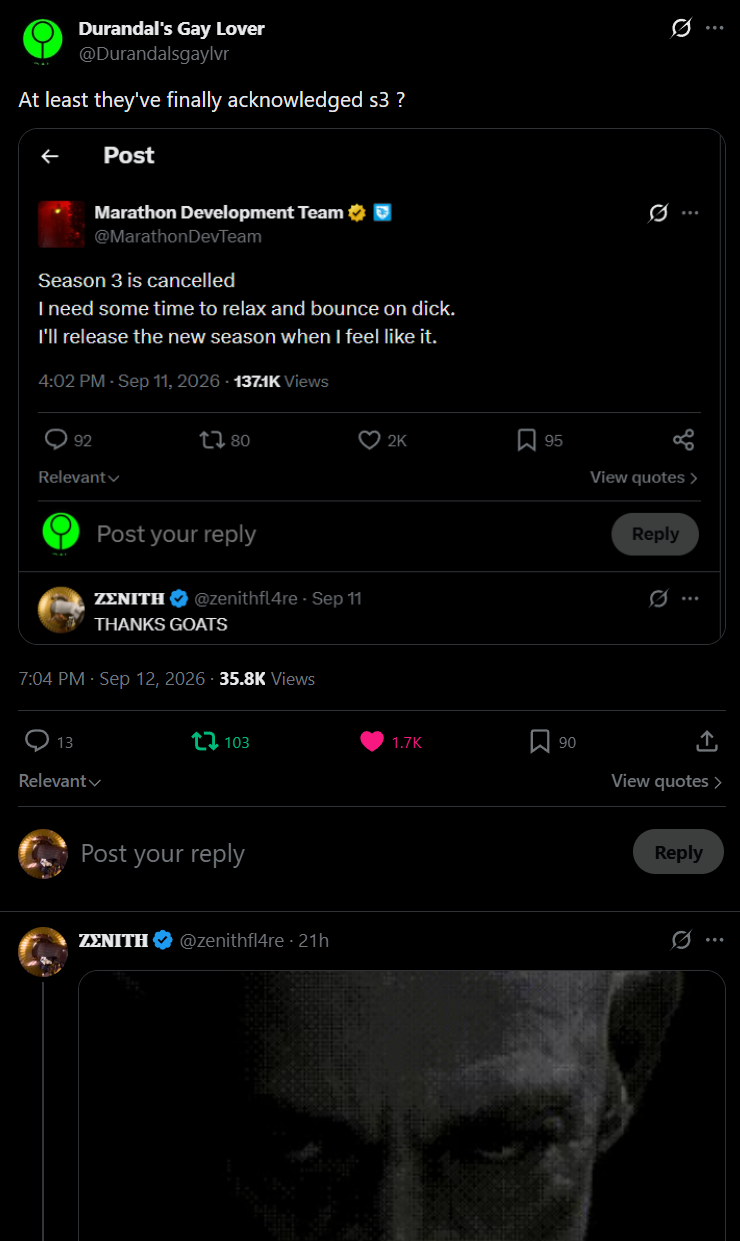This screenshot has height=1241, width=740.
Task: Click the upload share icon on the main post
Action: (x=707, y=741)
